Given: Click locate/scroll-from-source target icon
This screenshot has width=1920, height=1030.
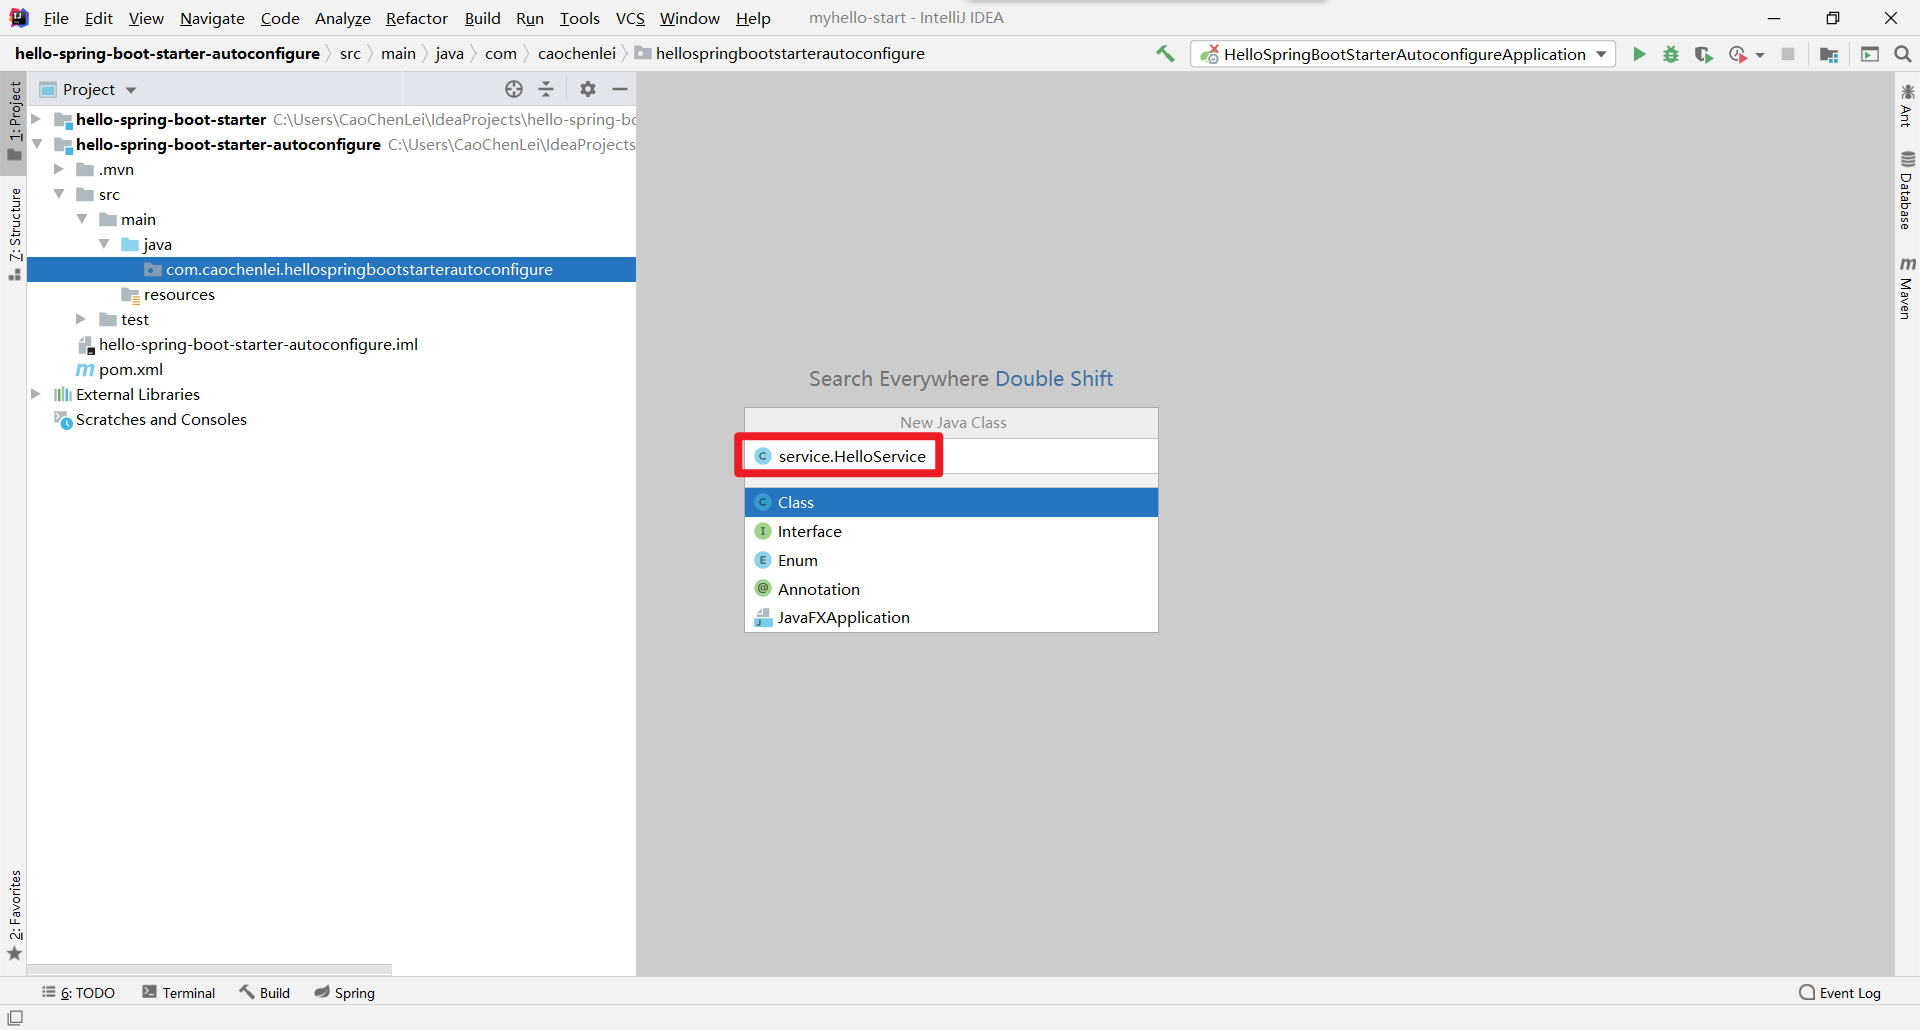Looking at the screenshot, I should point(514,89).
